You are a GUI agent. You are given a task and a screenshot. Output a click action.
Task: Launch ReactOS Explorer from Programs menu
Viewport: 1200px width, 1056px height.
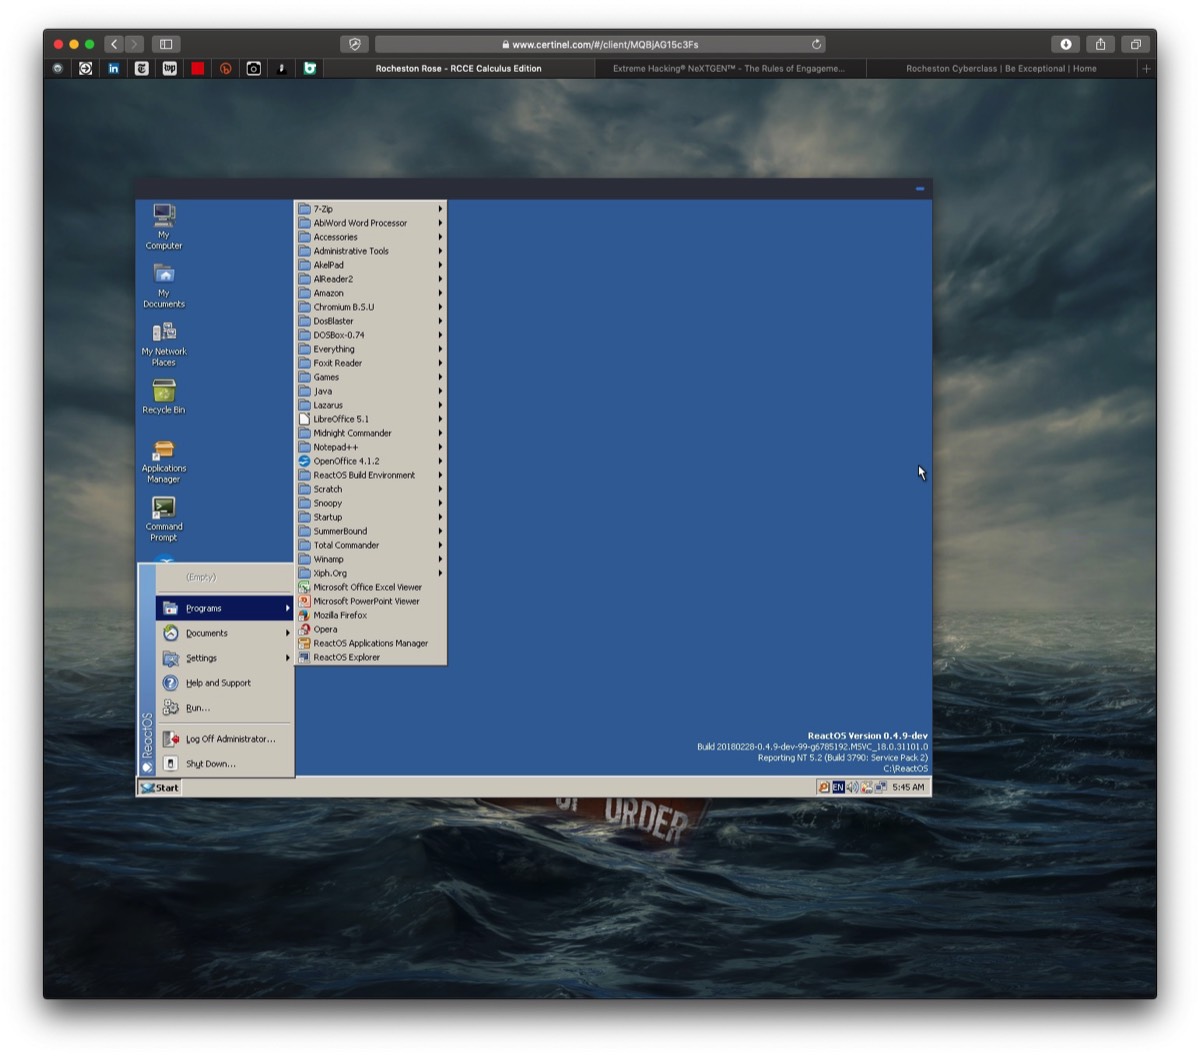pos(371,657)
